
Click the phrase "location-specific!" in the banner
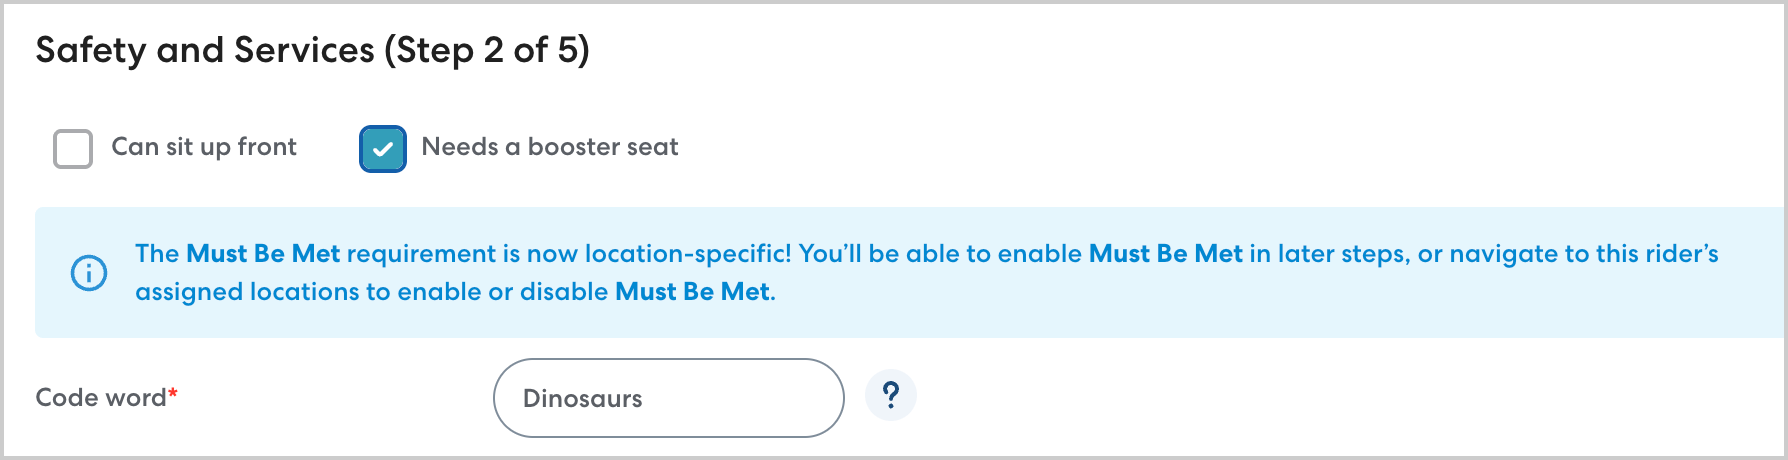688,254
